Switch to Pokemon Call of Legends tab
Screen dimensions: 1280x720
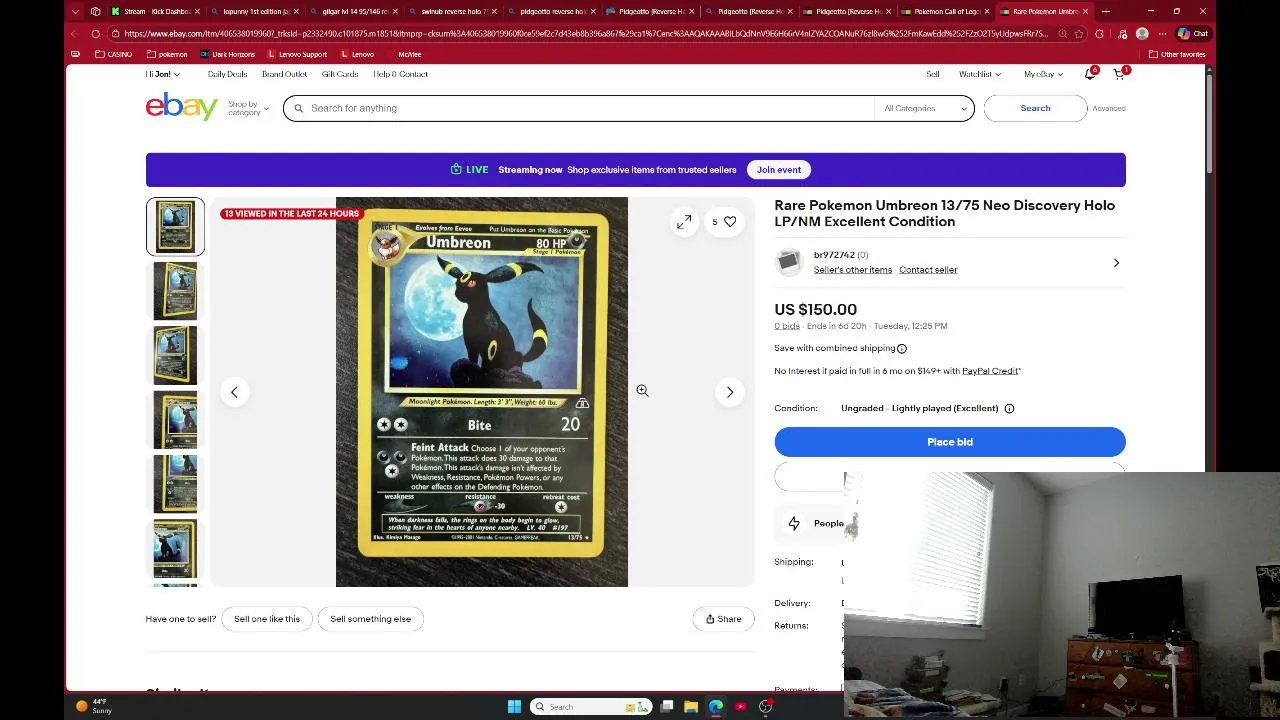point(944,11)
